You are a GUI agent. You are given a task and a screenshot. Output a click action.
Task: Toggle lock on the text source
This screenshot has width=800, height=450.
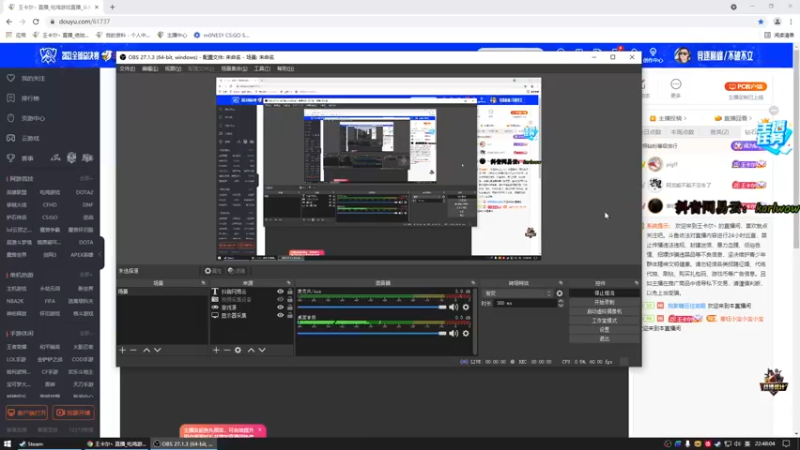coord(290,291)
